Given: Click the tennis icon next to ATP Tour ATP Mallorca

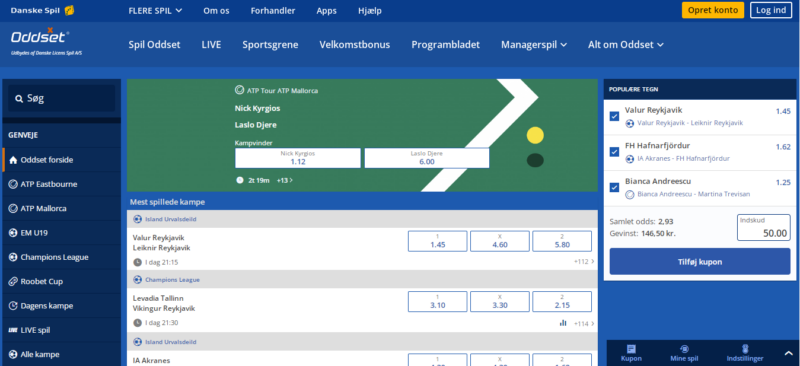Looking at the screenshot, I should coord(239,90).
